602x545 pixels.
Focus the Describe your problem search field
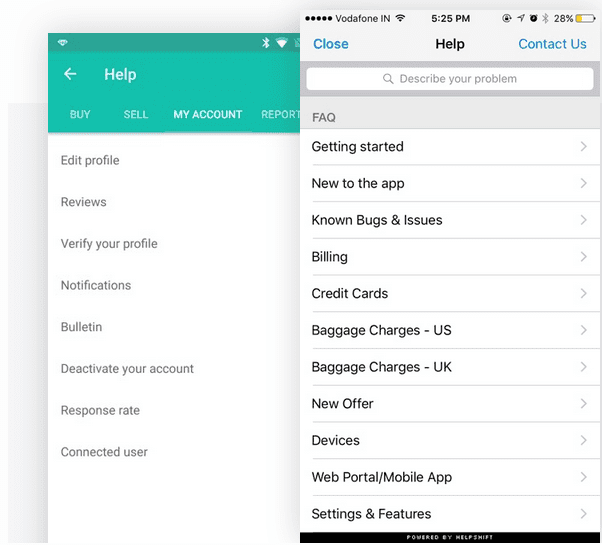pyautogui.click(x=450, y=79)
